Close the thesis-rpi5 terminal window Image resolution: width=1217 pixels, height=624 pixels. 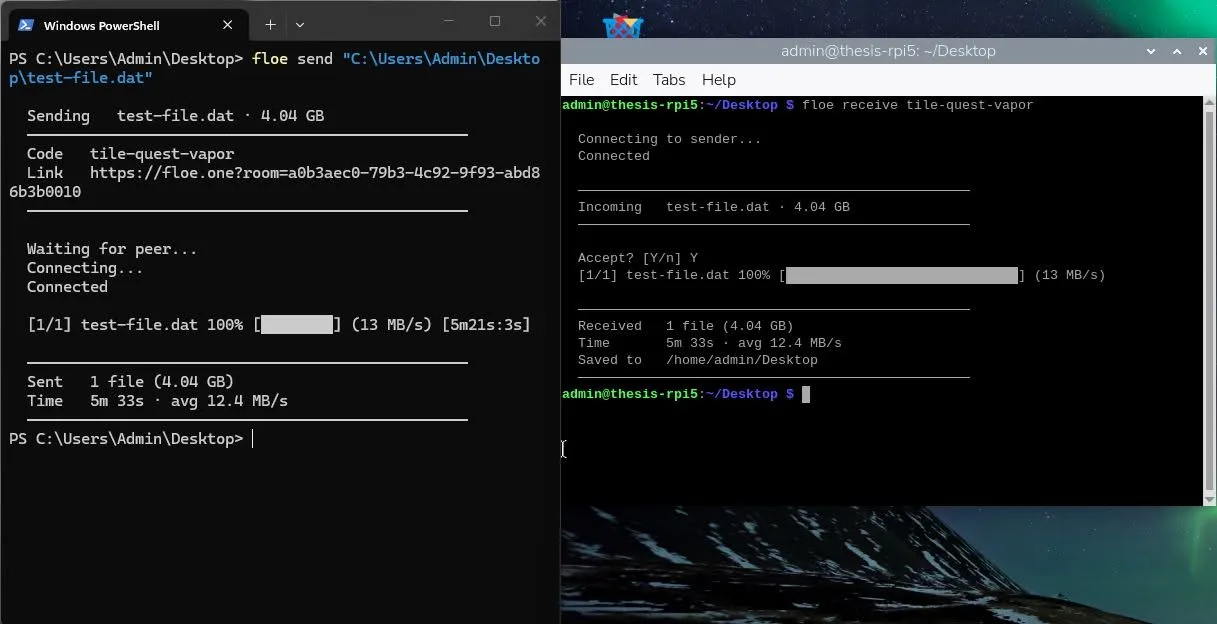[1203, 51]
